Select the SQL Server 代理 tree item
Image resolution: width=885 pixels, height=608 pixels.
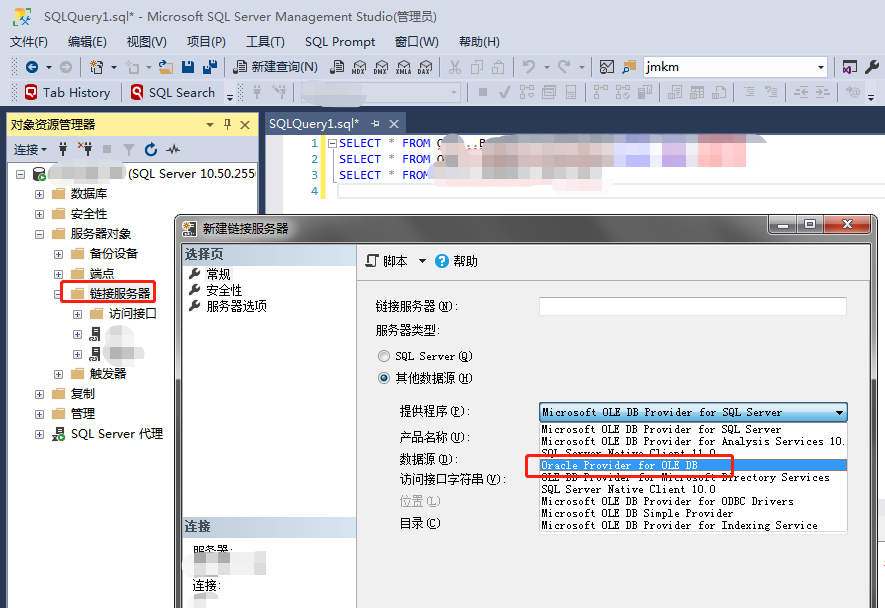coord(117,434)
